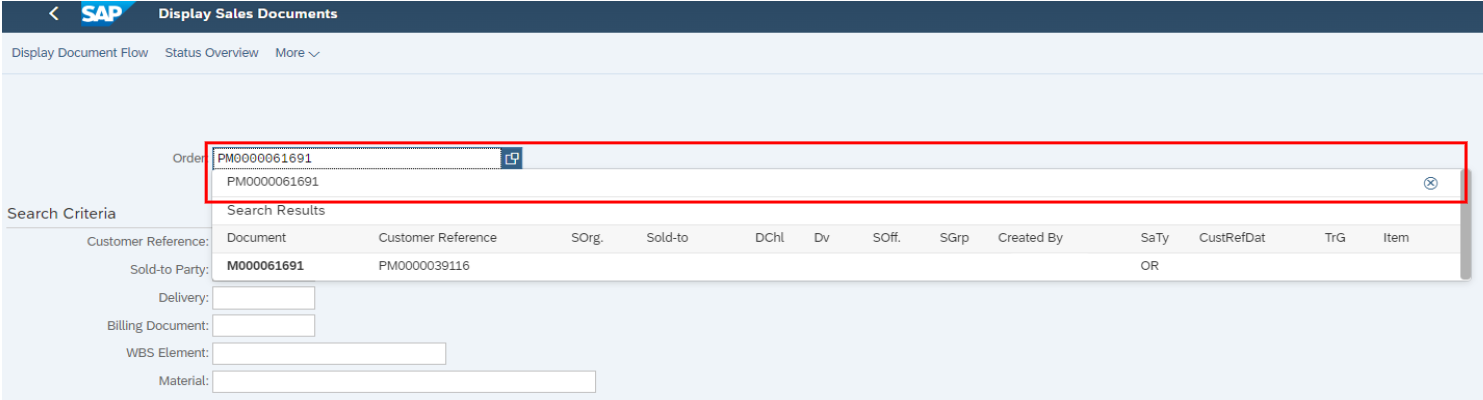This screenshot has height=400, width=1483.
Task: Click the back arrow icon
Action: coord(54,14)
